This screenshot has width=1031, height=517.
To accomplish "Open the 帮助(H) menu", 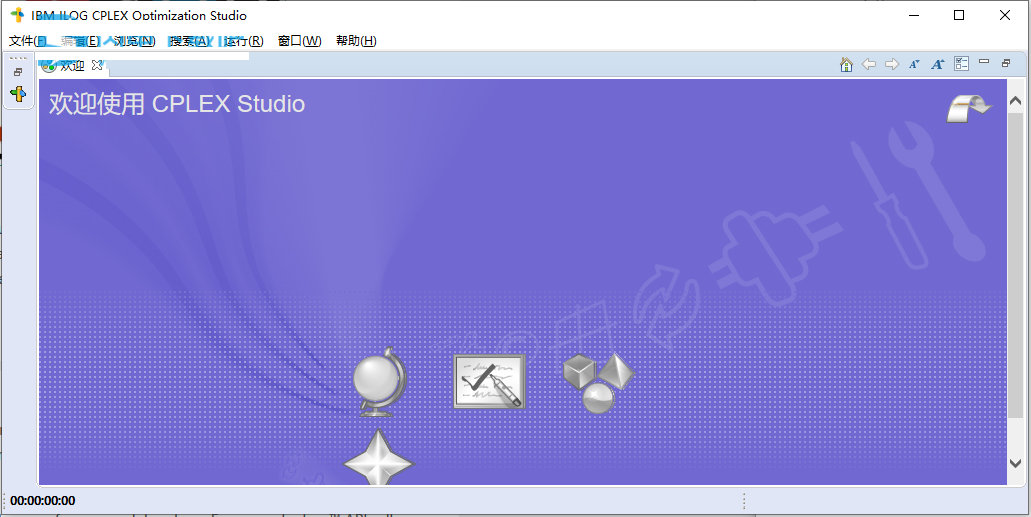I will pyautogui.click(x=356, y=41).
